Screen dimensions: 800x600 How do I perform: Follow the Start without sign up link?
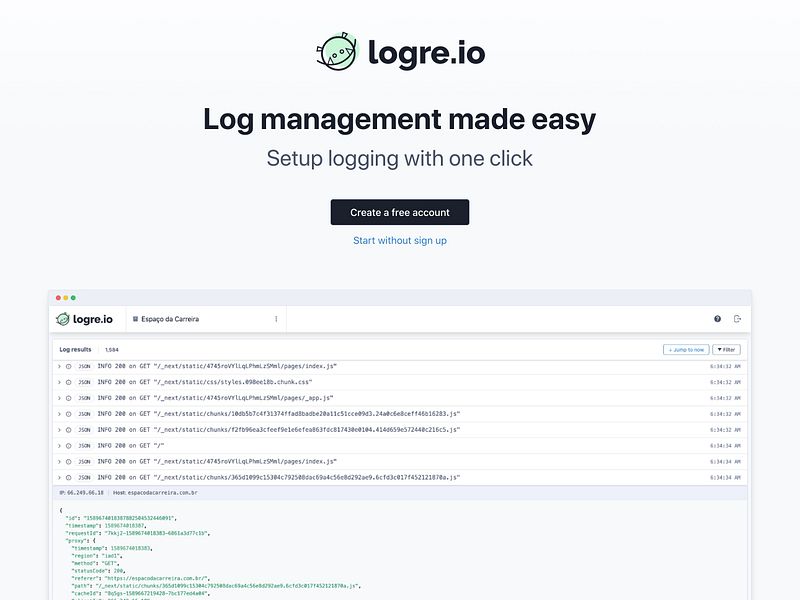(x=400, y=240)
